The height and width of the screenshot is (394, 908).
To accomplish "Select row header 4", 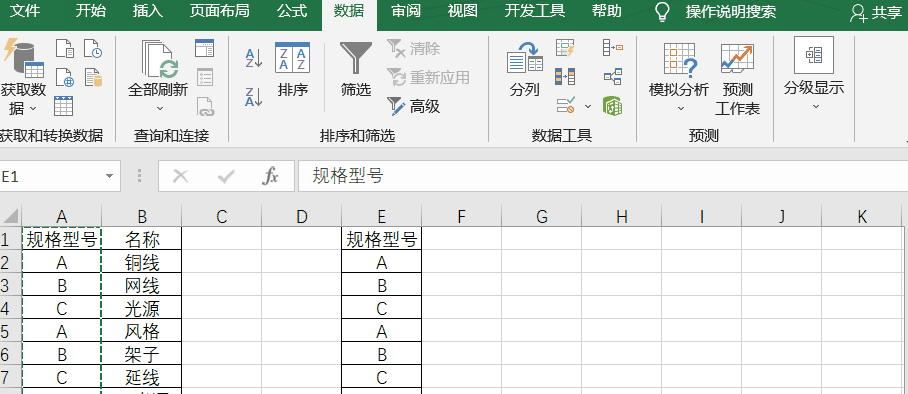I will pyautogui.click(x=10, y=308).
